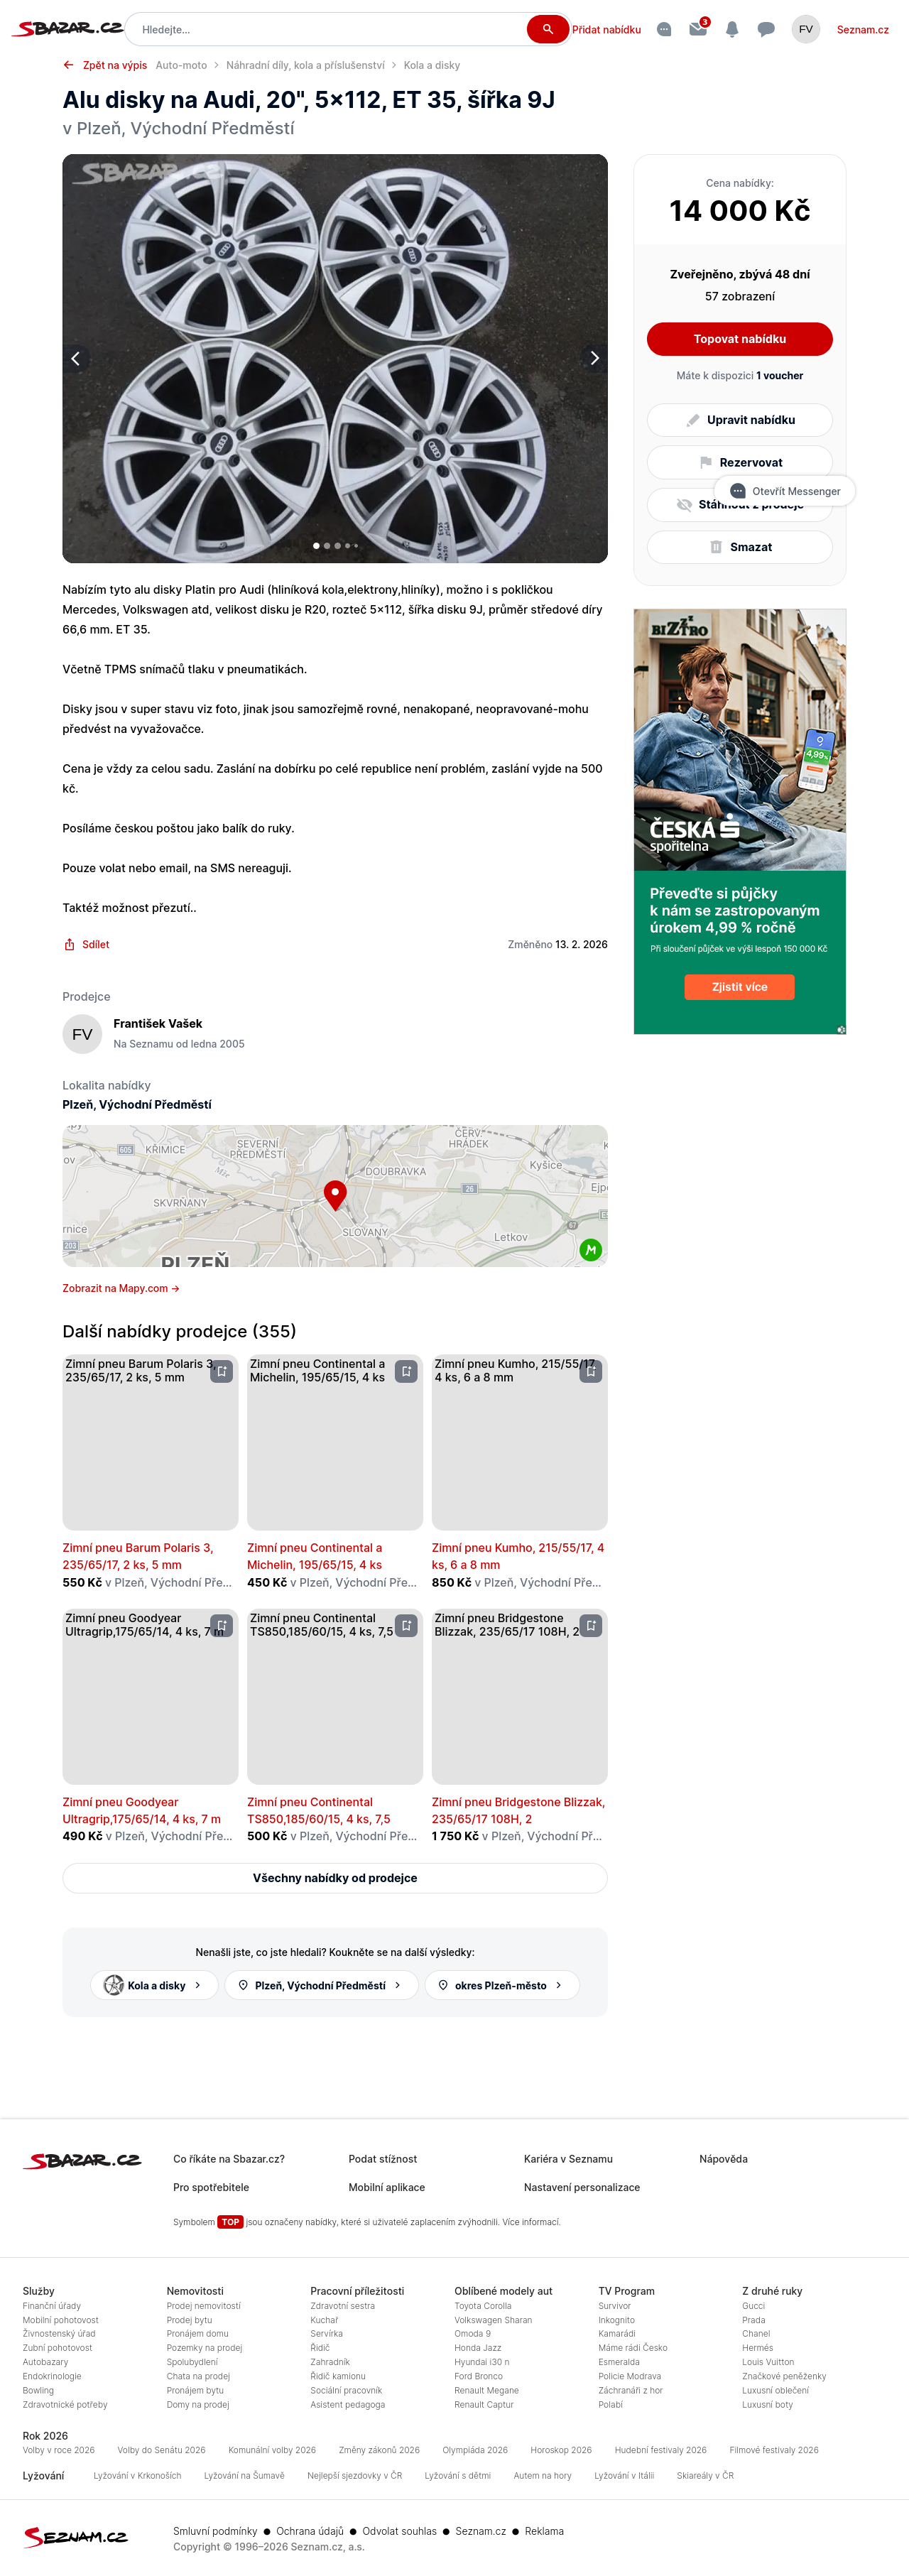
Task: Focus the Hledejte search field
Action: point(330,29)
